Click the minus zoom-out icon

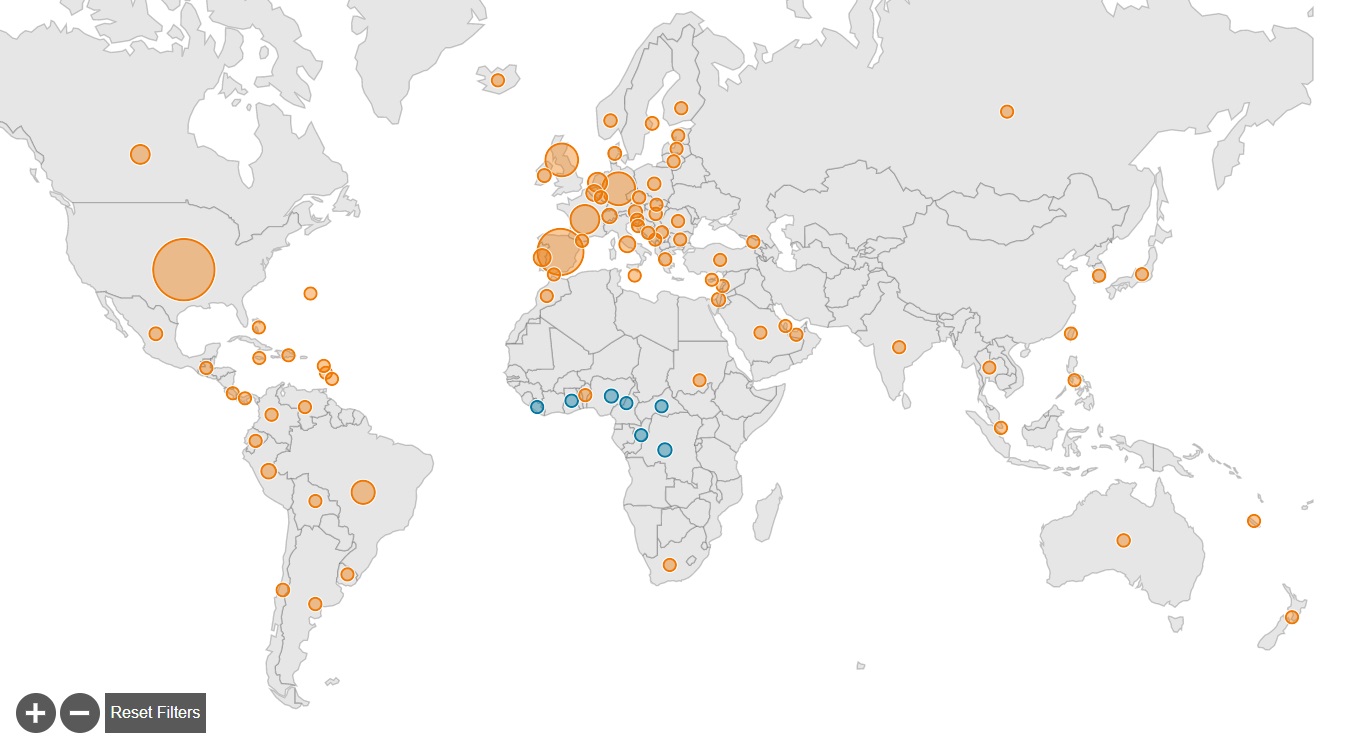coord(80,713)
